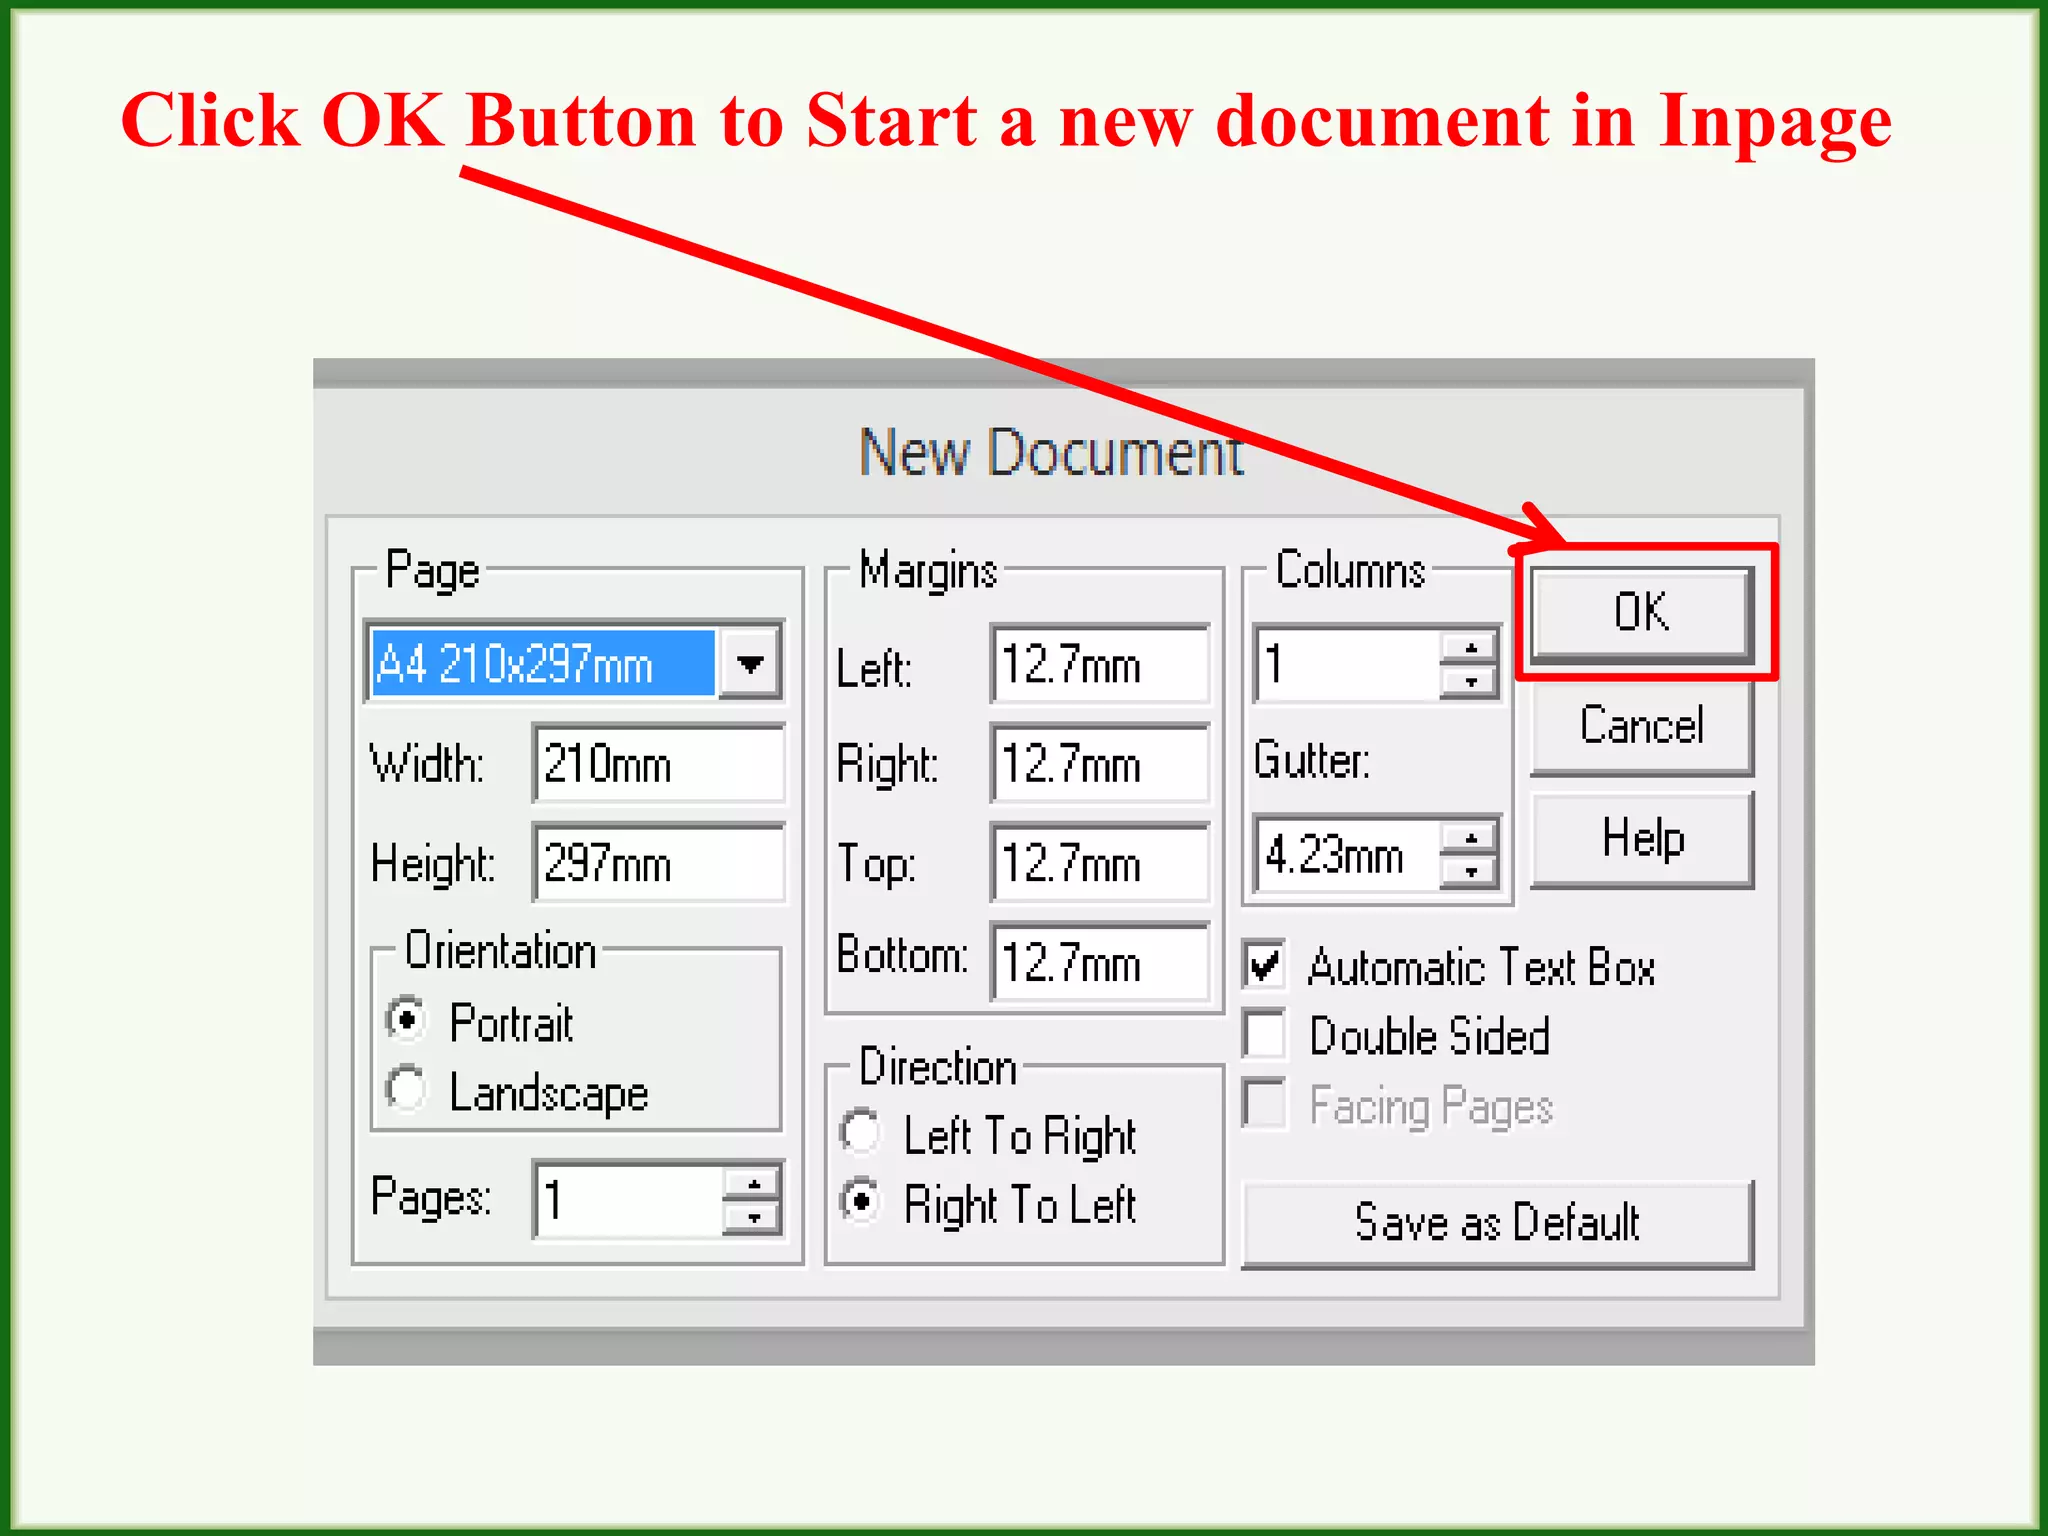Open Help for New Document dialog

(1641, 840)
